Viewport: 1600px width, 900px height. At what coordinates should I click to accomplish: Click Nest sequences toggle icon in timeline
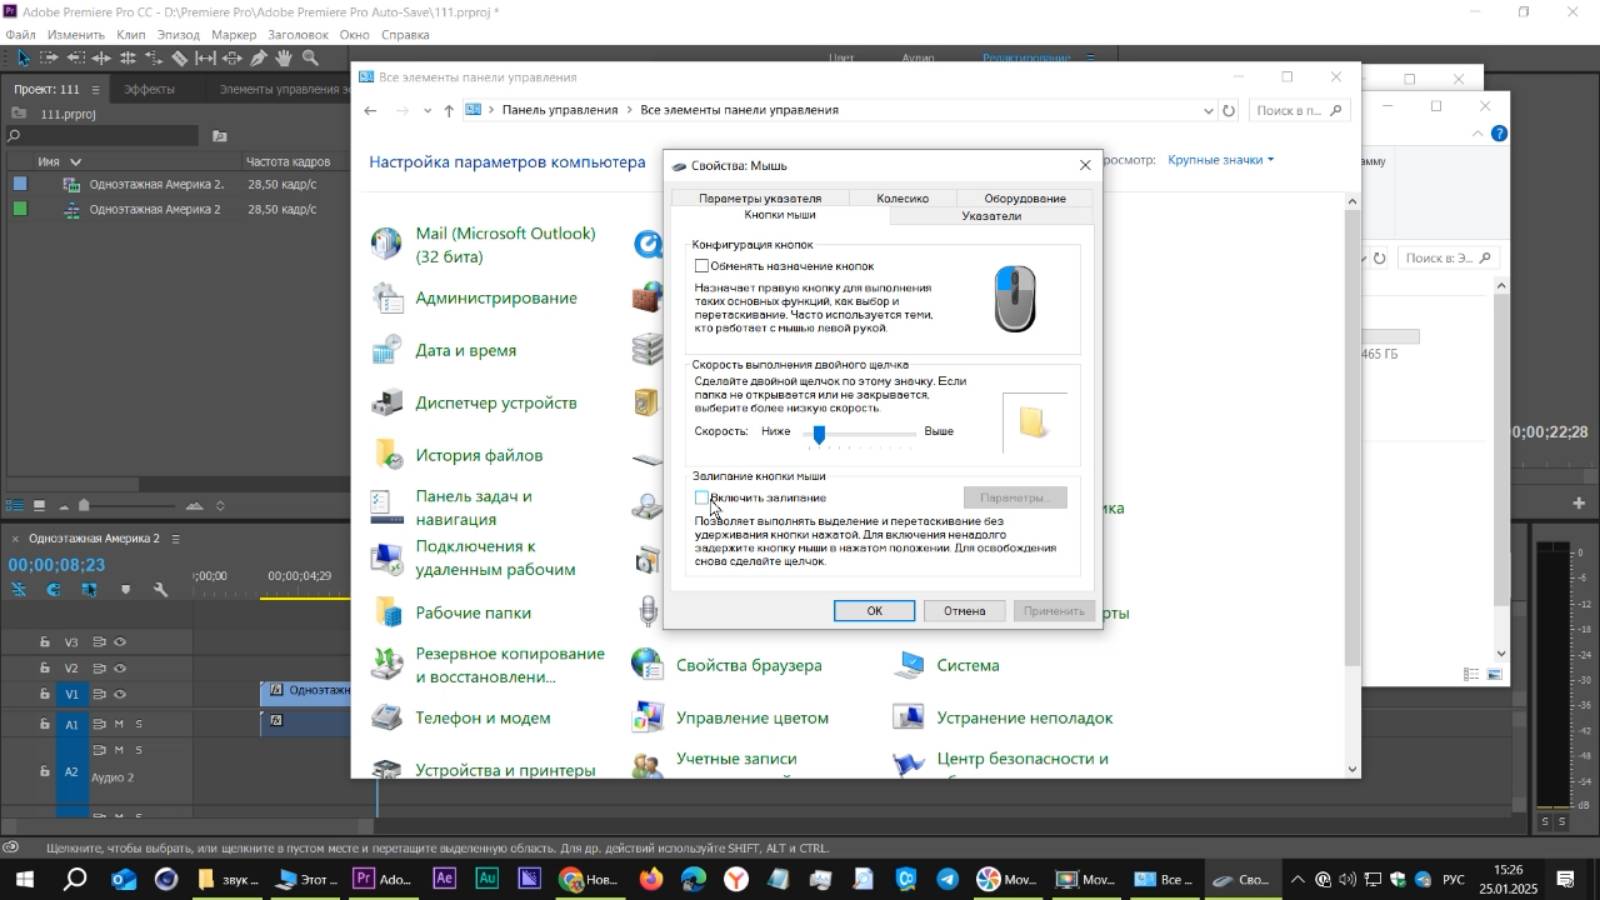pos(18,589)
